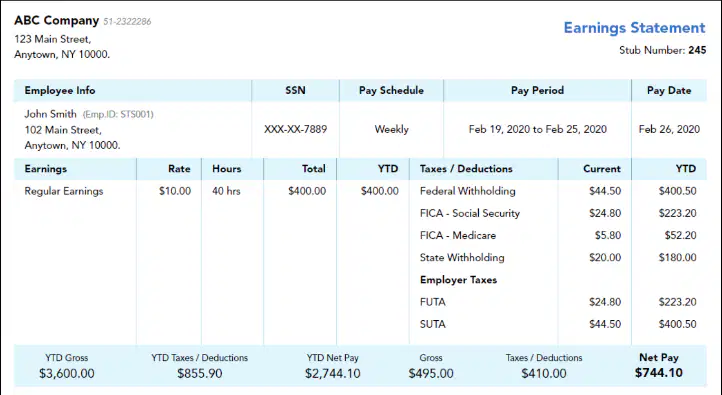Click the Federal Withholding row
Viewport: 722px width, 395px height.
click(x=558, y=191)
